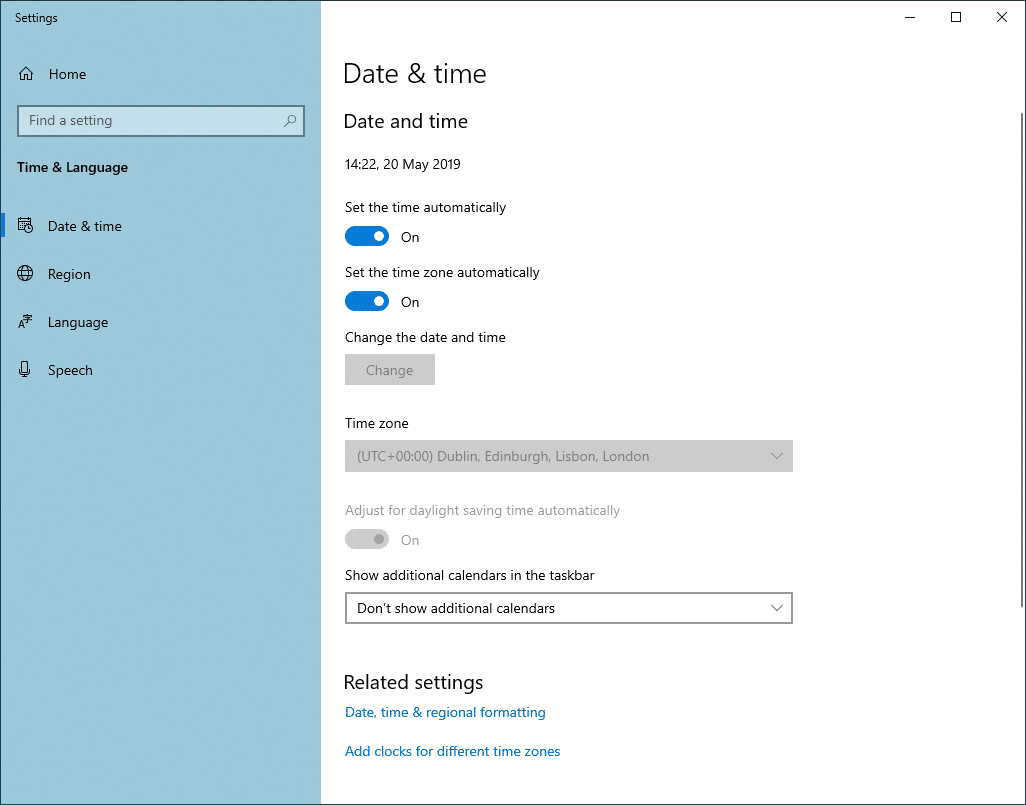This screenshot has height=805, width=1026.
Task: Open the additional calendars dropdown
Action: click(568, 608)
